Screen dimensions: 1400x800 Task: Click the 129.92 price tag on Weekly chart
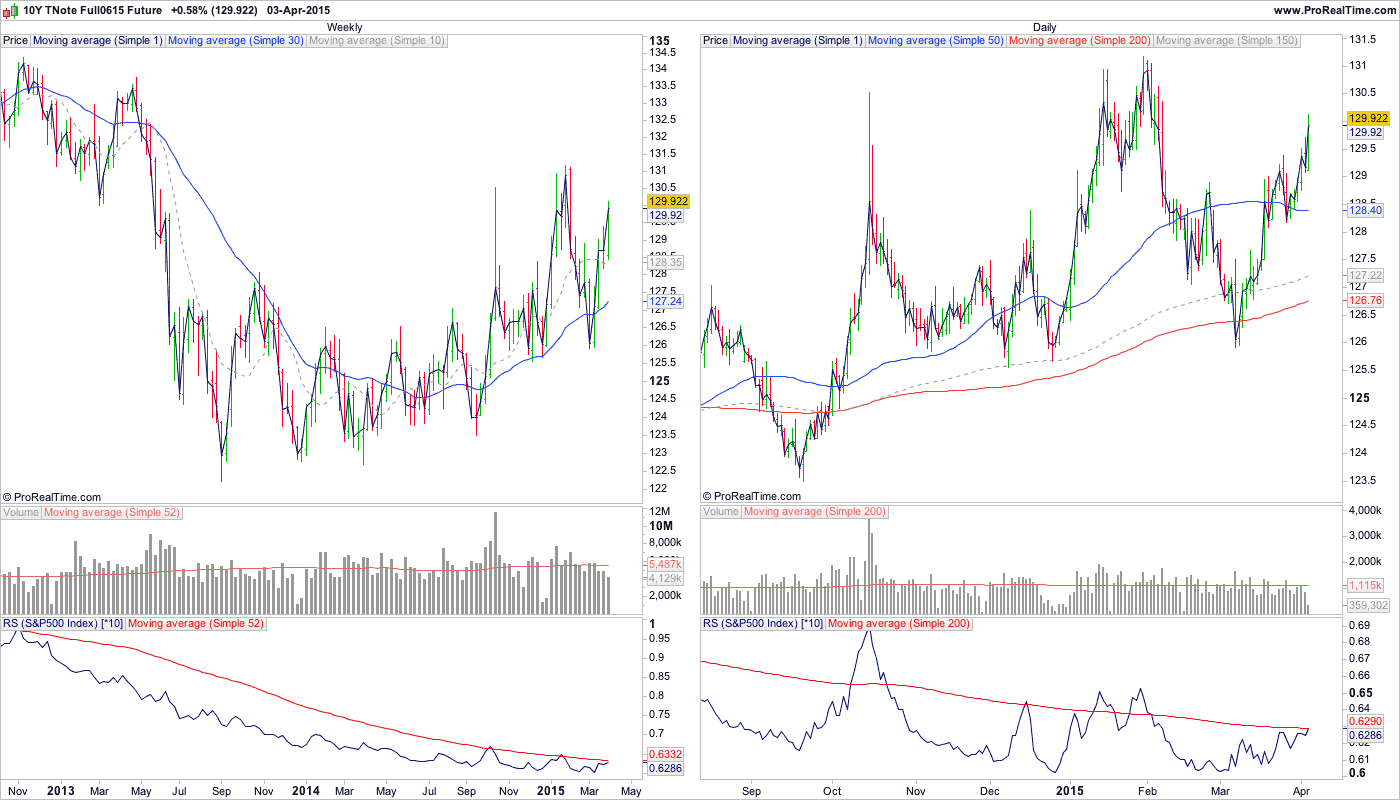coord(666,215)
